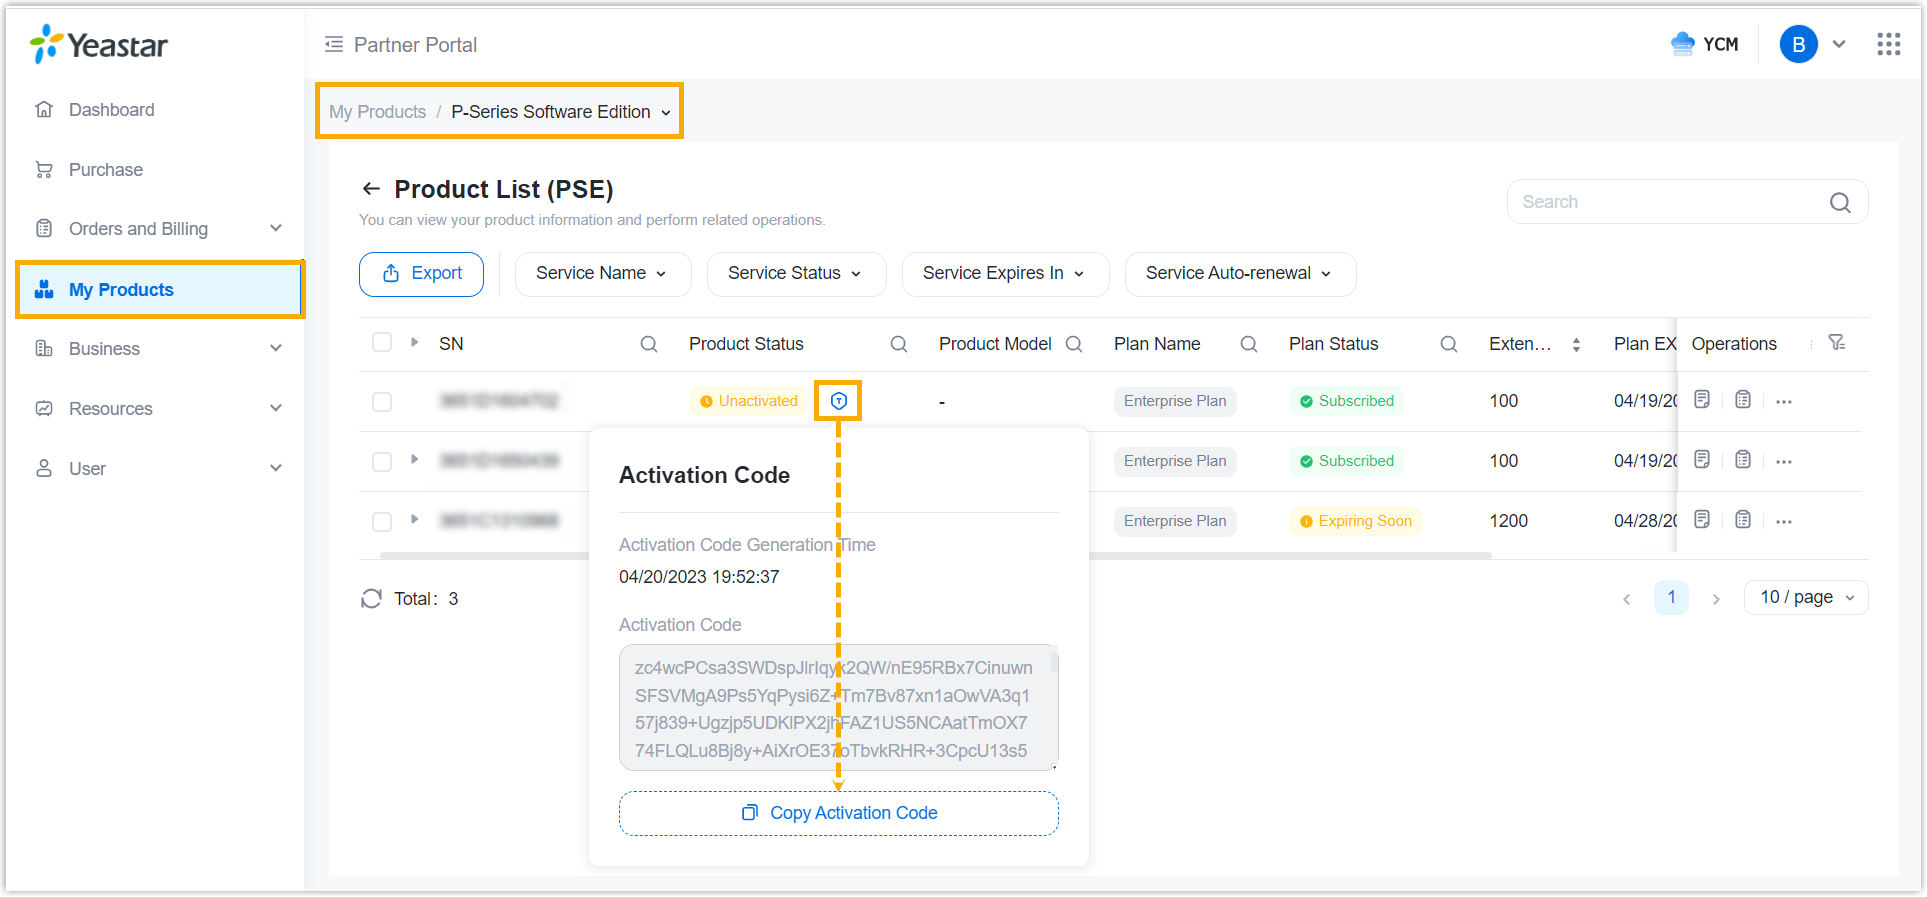
Task: Click the Copy Activation Code button
Action: (838, 813)
